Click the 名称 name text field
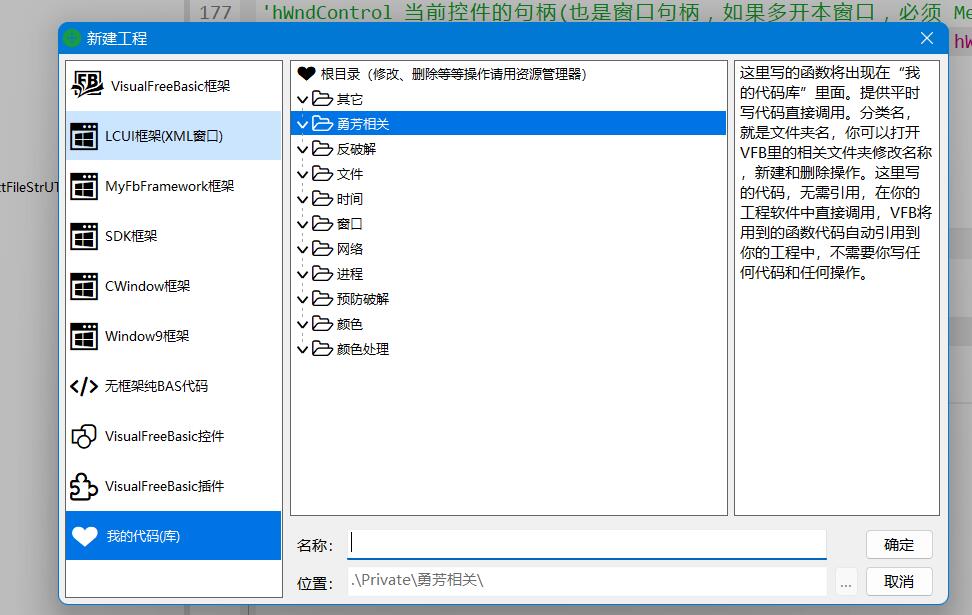The image size is (972, 615). tap(587, 544)
